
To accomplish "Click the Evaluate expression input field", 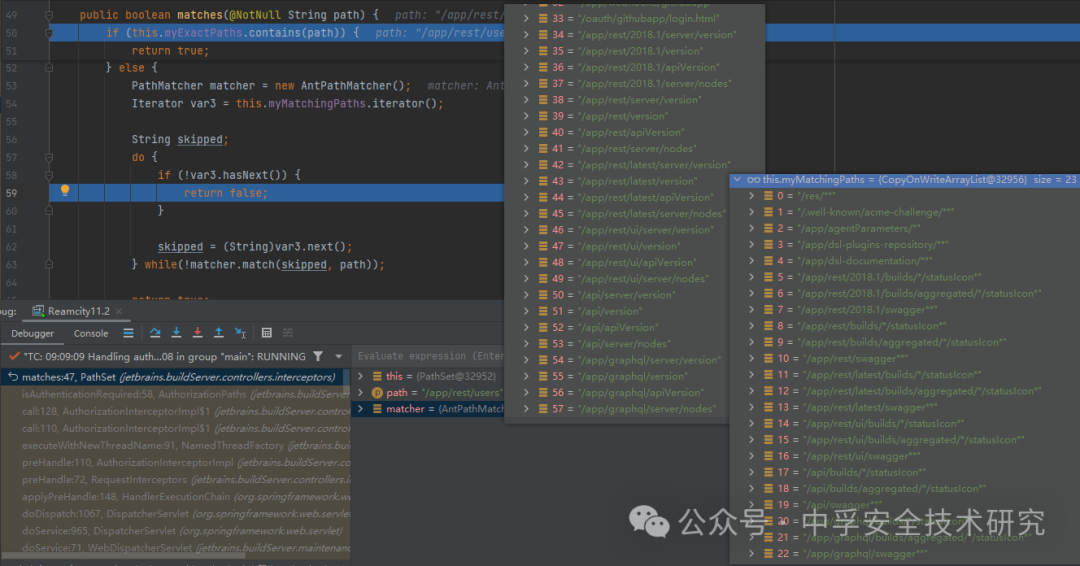I will coord(428,356).
